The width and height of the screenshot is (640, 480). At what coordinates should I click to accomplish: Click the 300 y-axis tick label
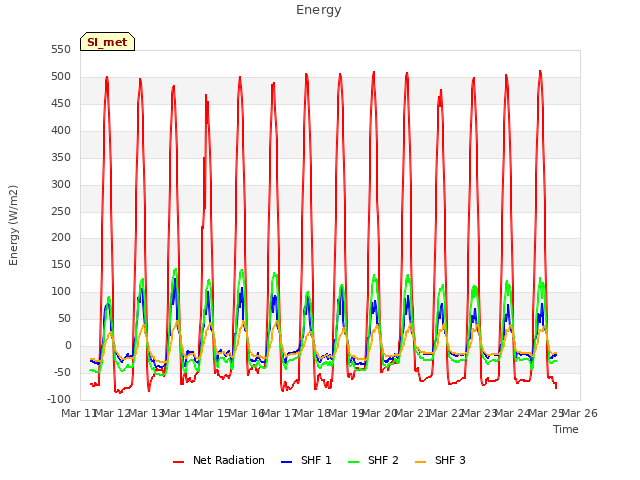click(61, 184)
